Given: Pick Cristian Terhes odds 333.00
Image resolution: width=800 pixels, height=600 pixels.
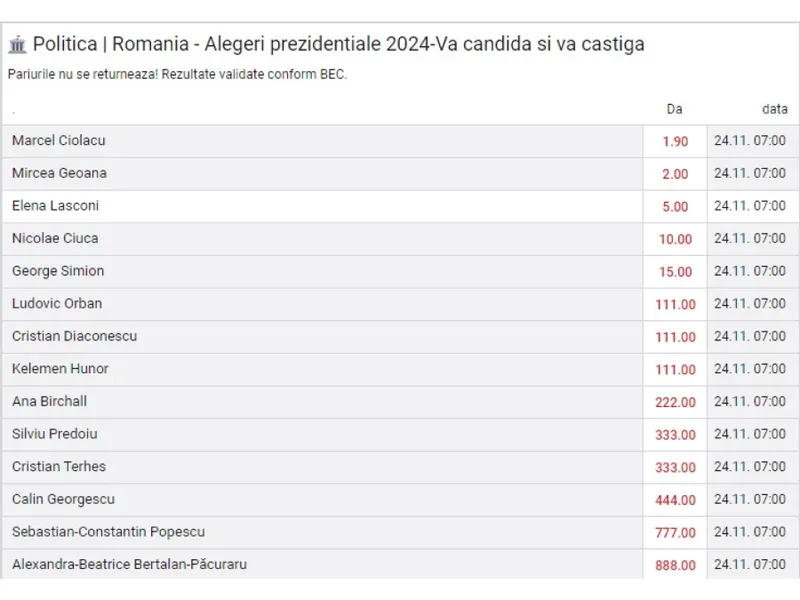Looking at the screenshot, I should (x=675, y=468).
